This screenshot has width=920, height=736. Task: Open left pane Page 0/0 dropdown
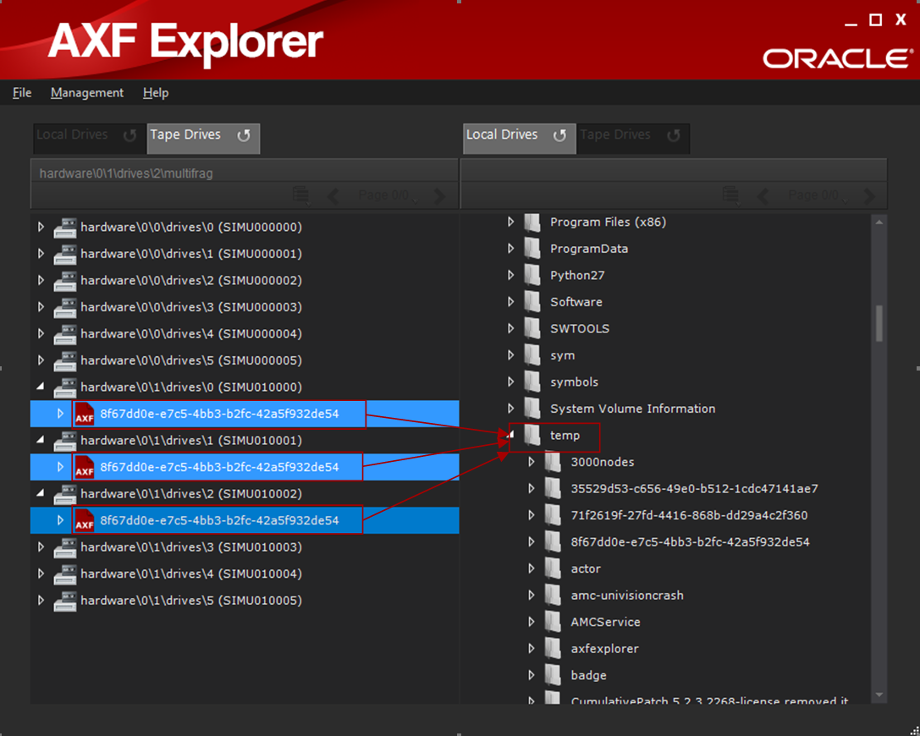388,195
